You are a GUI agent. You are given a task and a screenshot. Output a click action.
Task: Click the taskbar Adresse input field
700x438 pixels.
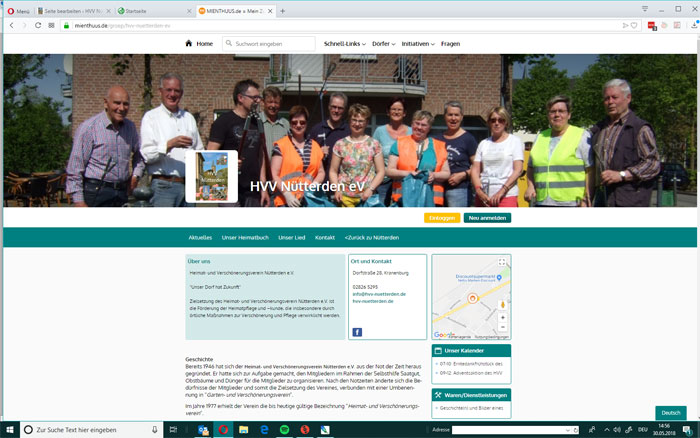tap(508, 430)
